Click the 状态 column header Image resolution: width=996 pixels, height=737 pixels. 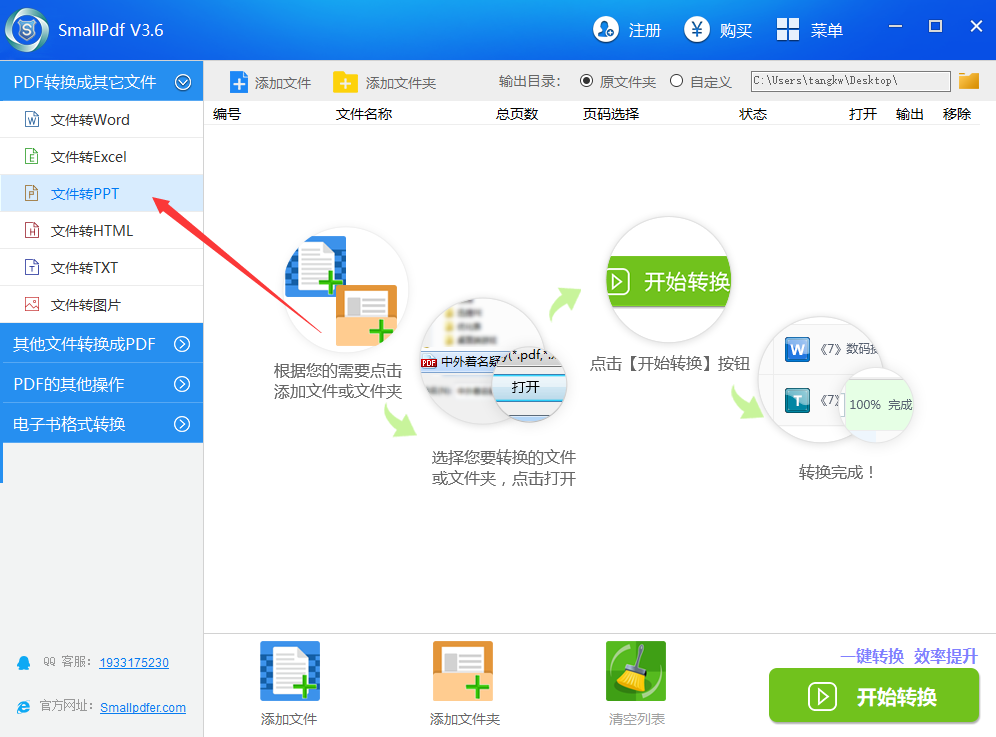click(753, 114)
